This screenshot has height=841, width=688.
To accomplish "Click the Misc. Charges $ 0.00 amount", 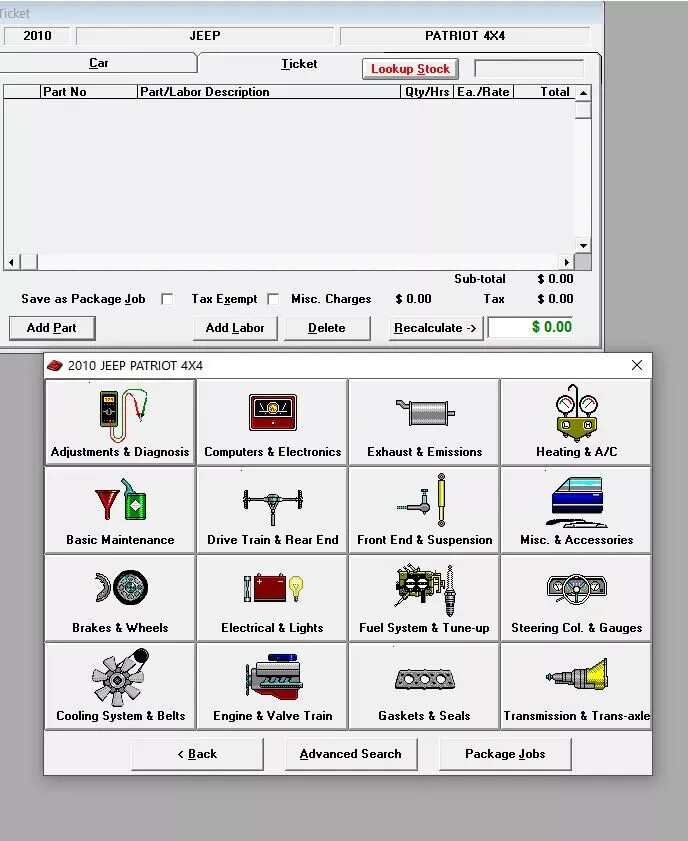I will [x=413, y=299].
